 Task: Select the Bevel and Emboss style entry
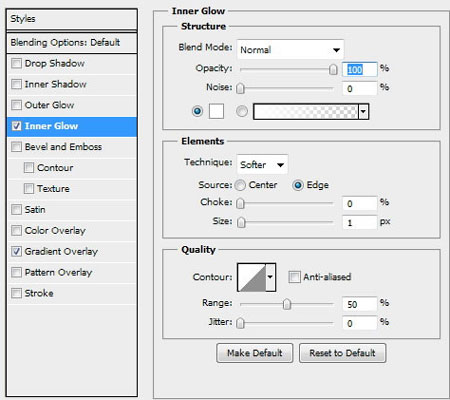coord(72,147)
